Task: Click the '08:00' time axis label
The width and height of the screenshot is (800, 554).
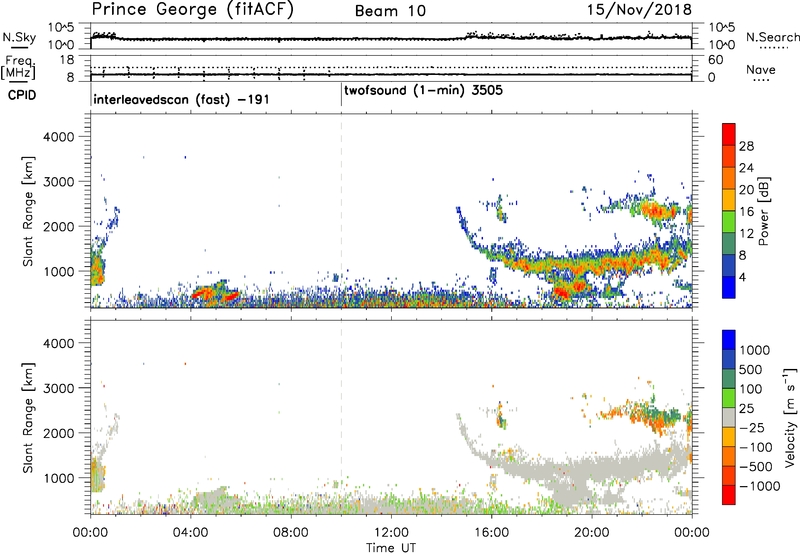Action: click(x=291, y=533)
